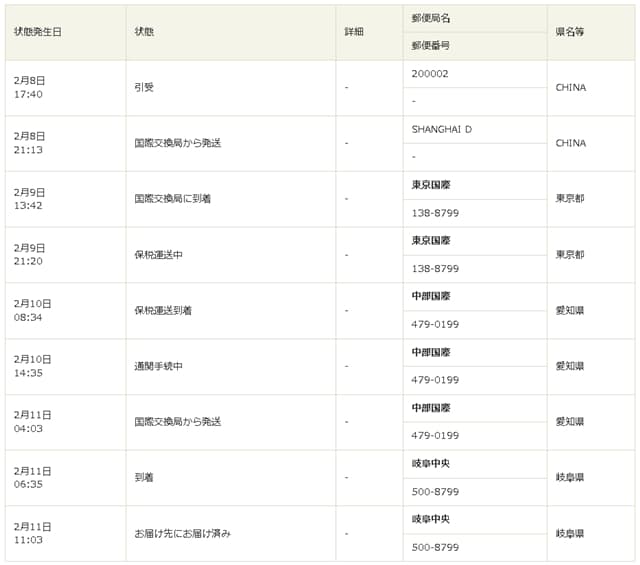Select the 2月9日 13:42 date cell

coord(66,199)
